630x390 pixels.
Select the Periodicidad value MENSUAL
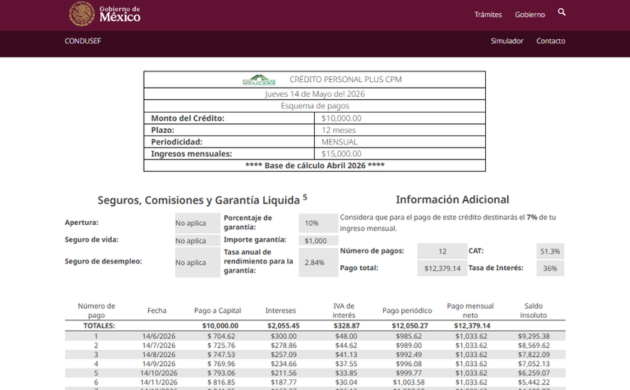pos(339,142)
